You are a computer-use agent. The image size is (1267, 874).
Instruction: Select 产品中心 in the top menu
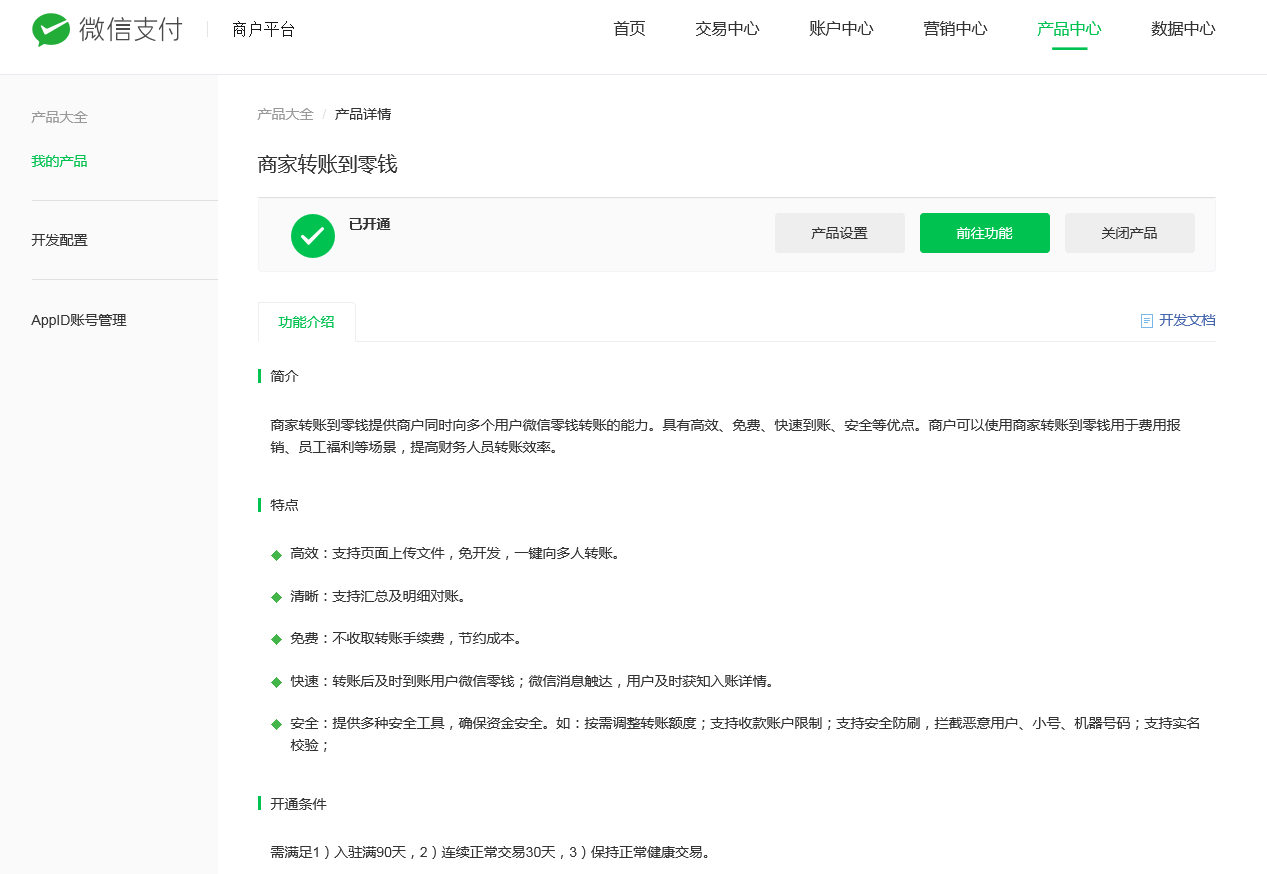click(x=1069, y=29)
